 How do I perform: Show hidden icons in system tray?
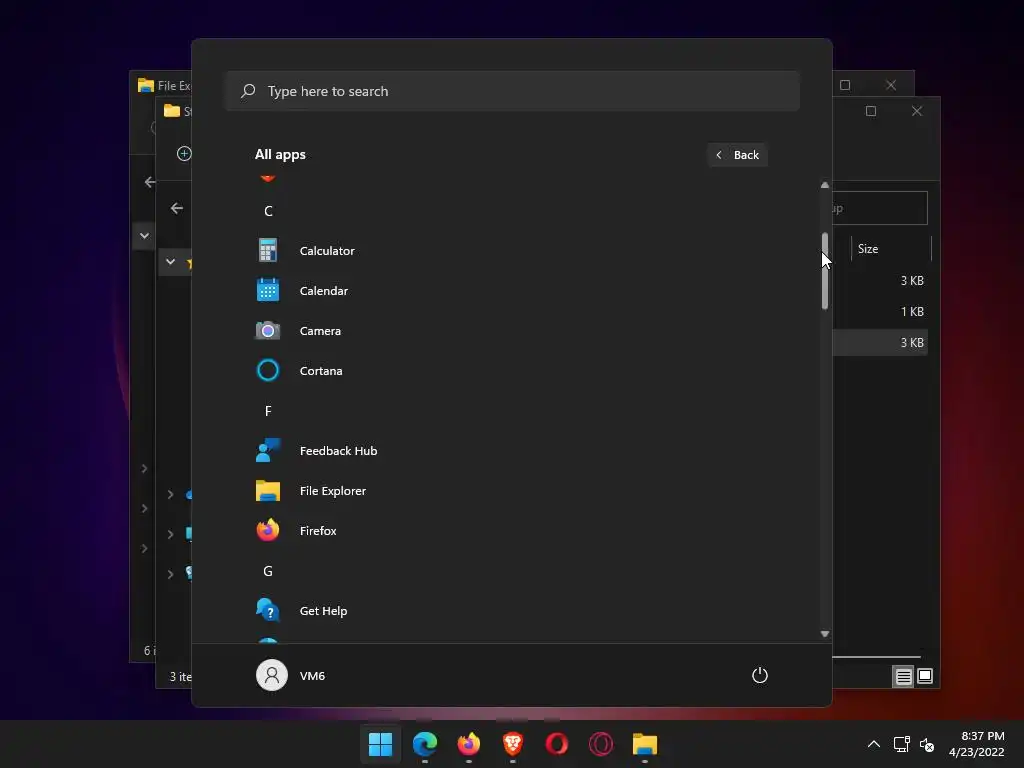point(874,744)
